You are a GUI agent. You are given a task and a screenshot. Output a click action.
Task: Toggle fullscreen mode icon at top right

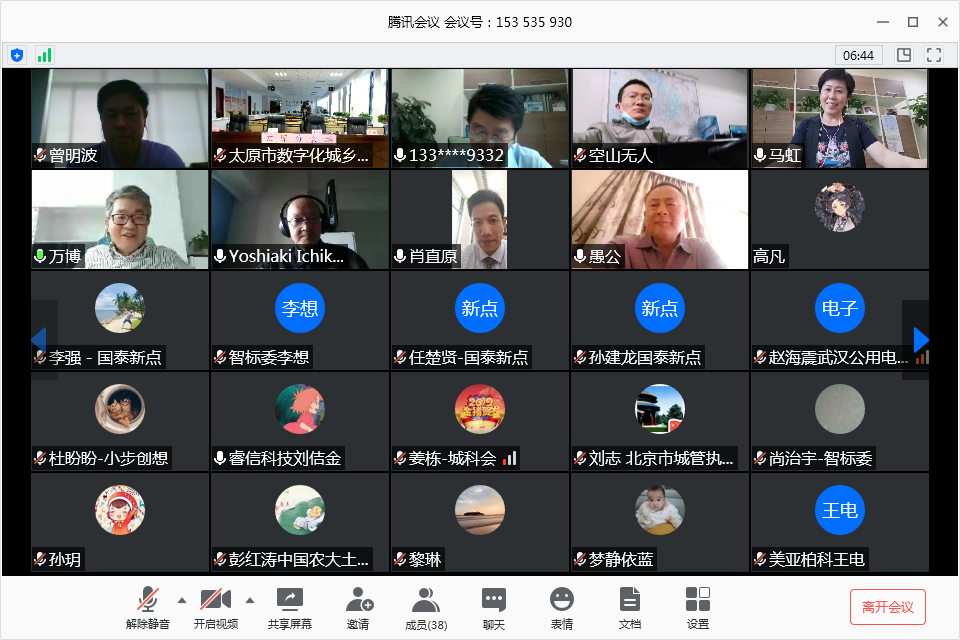coord(935,55)
